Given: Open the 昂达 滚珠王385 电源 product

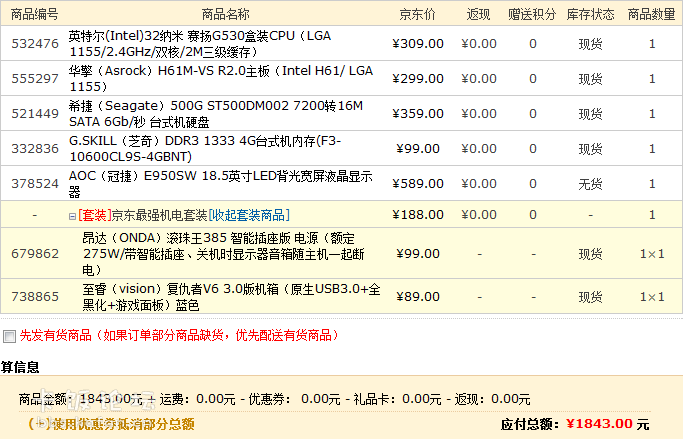Looking at the screenshot, I should [x=223, y=254].
